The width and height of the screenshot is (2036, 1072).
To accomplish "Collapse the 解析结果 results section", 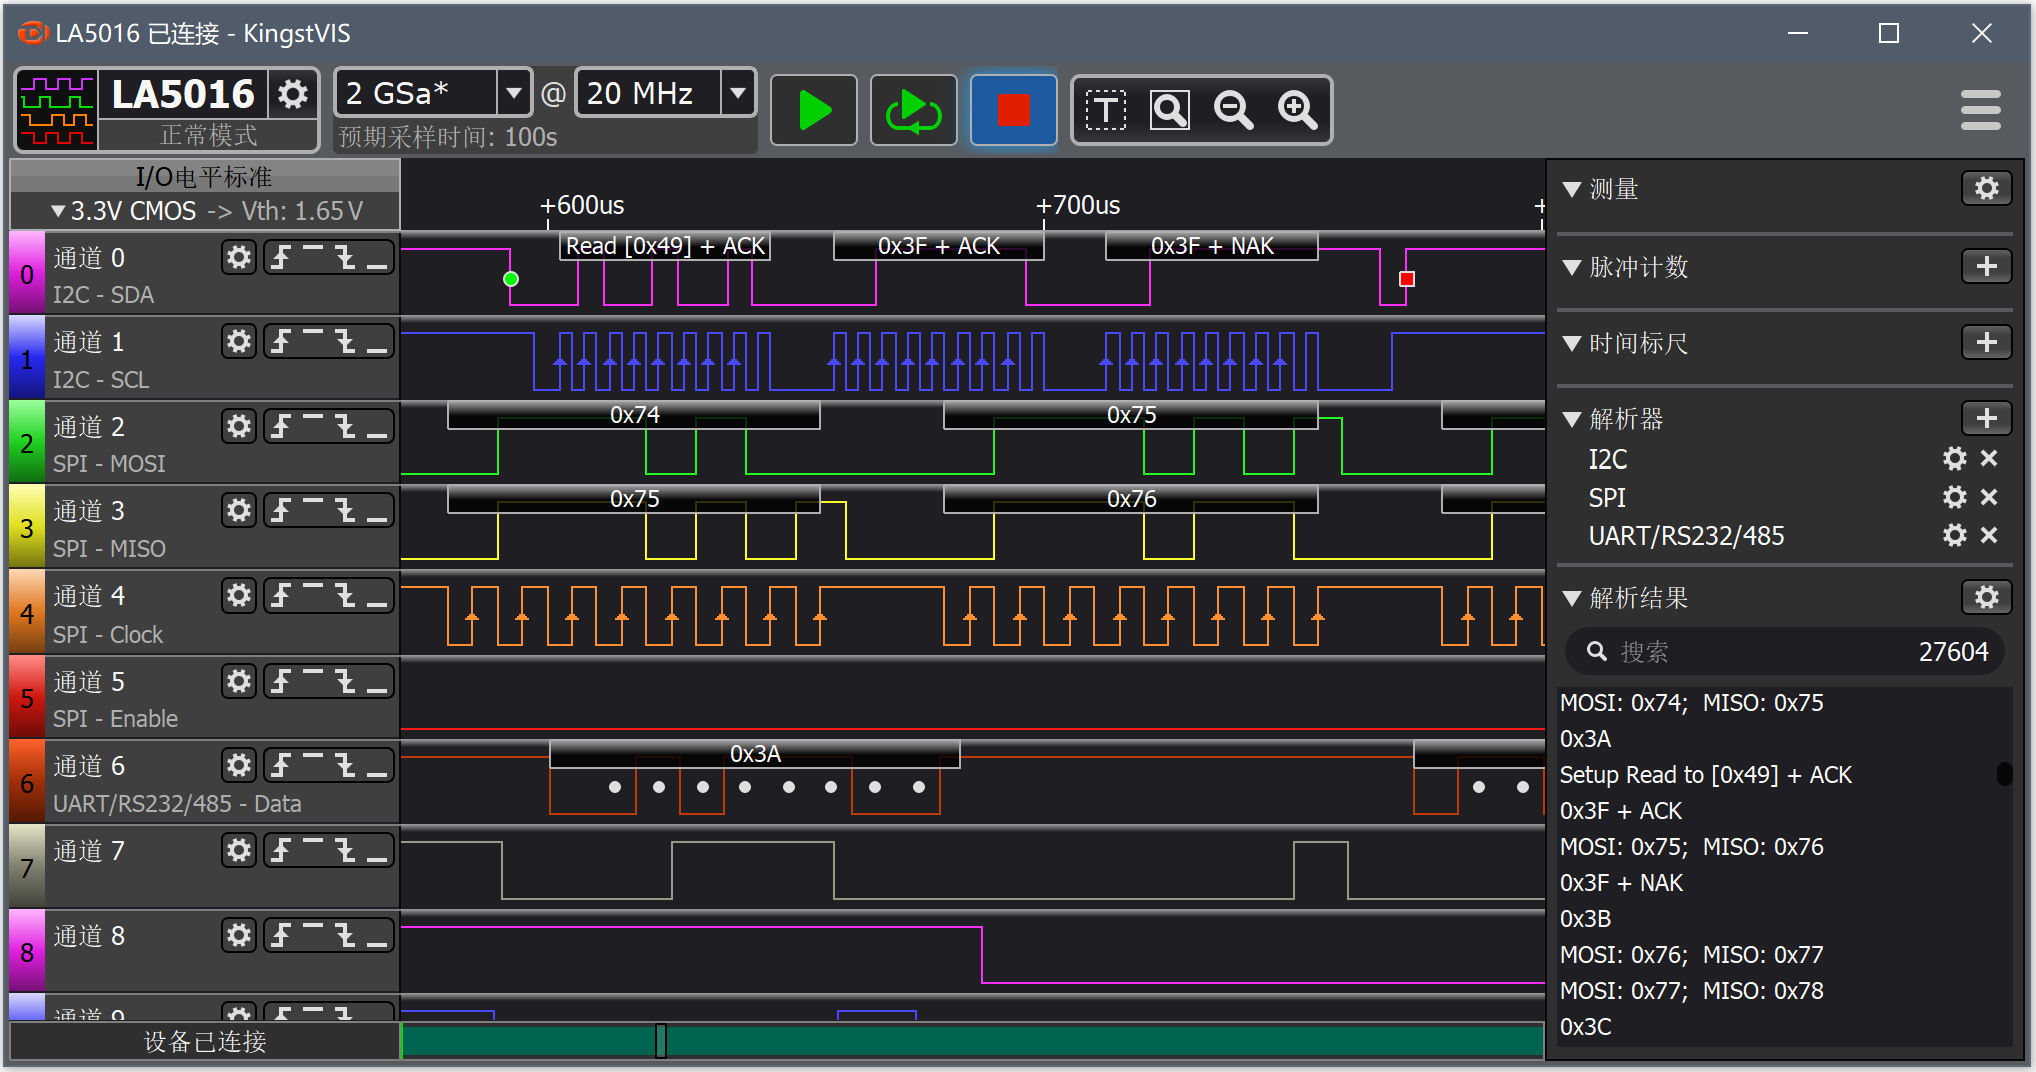I will pyautogui.click(x=1572, y=598).
